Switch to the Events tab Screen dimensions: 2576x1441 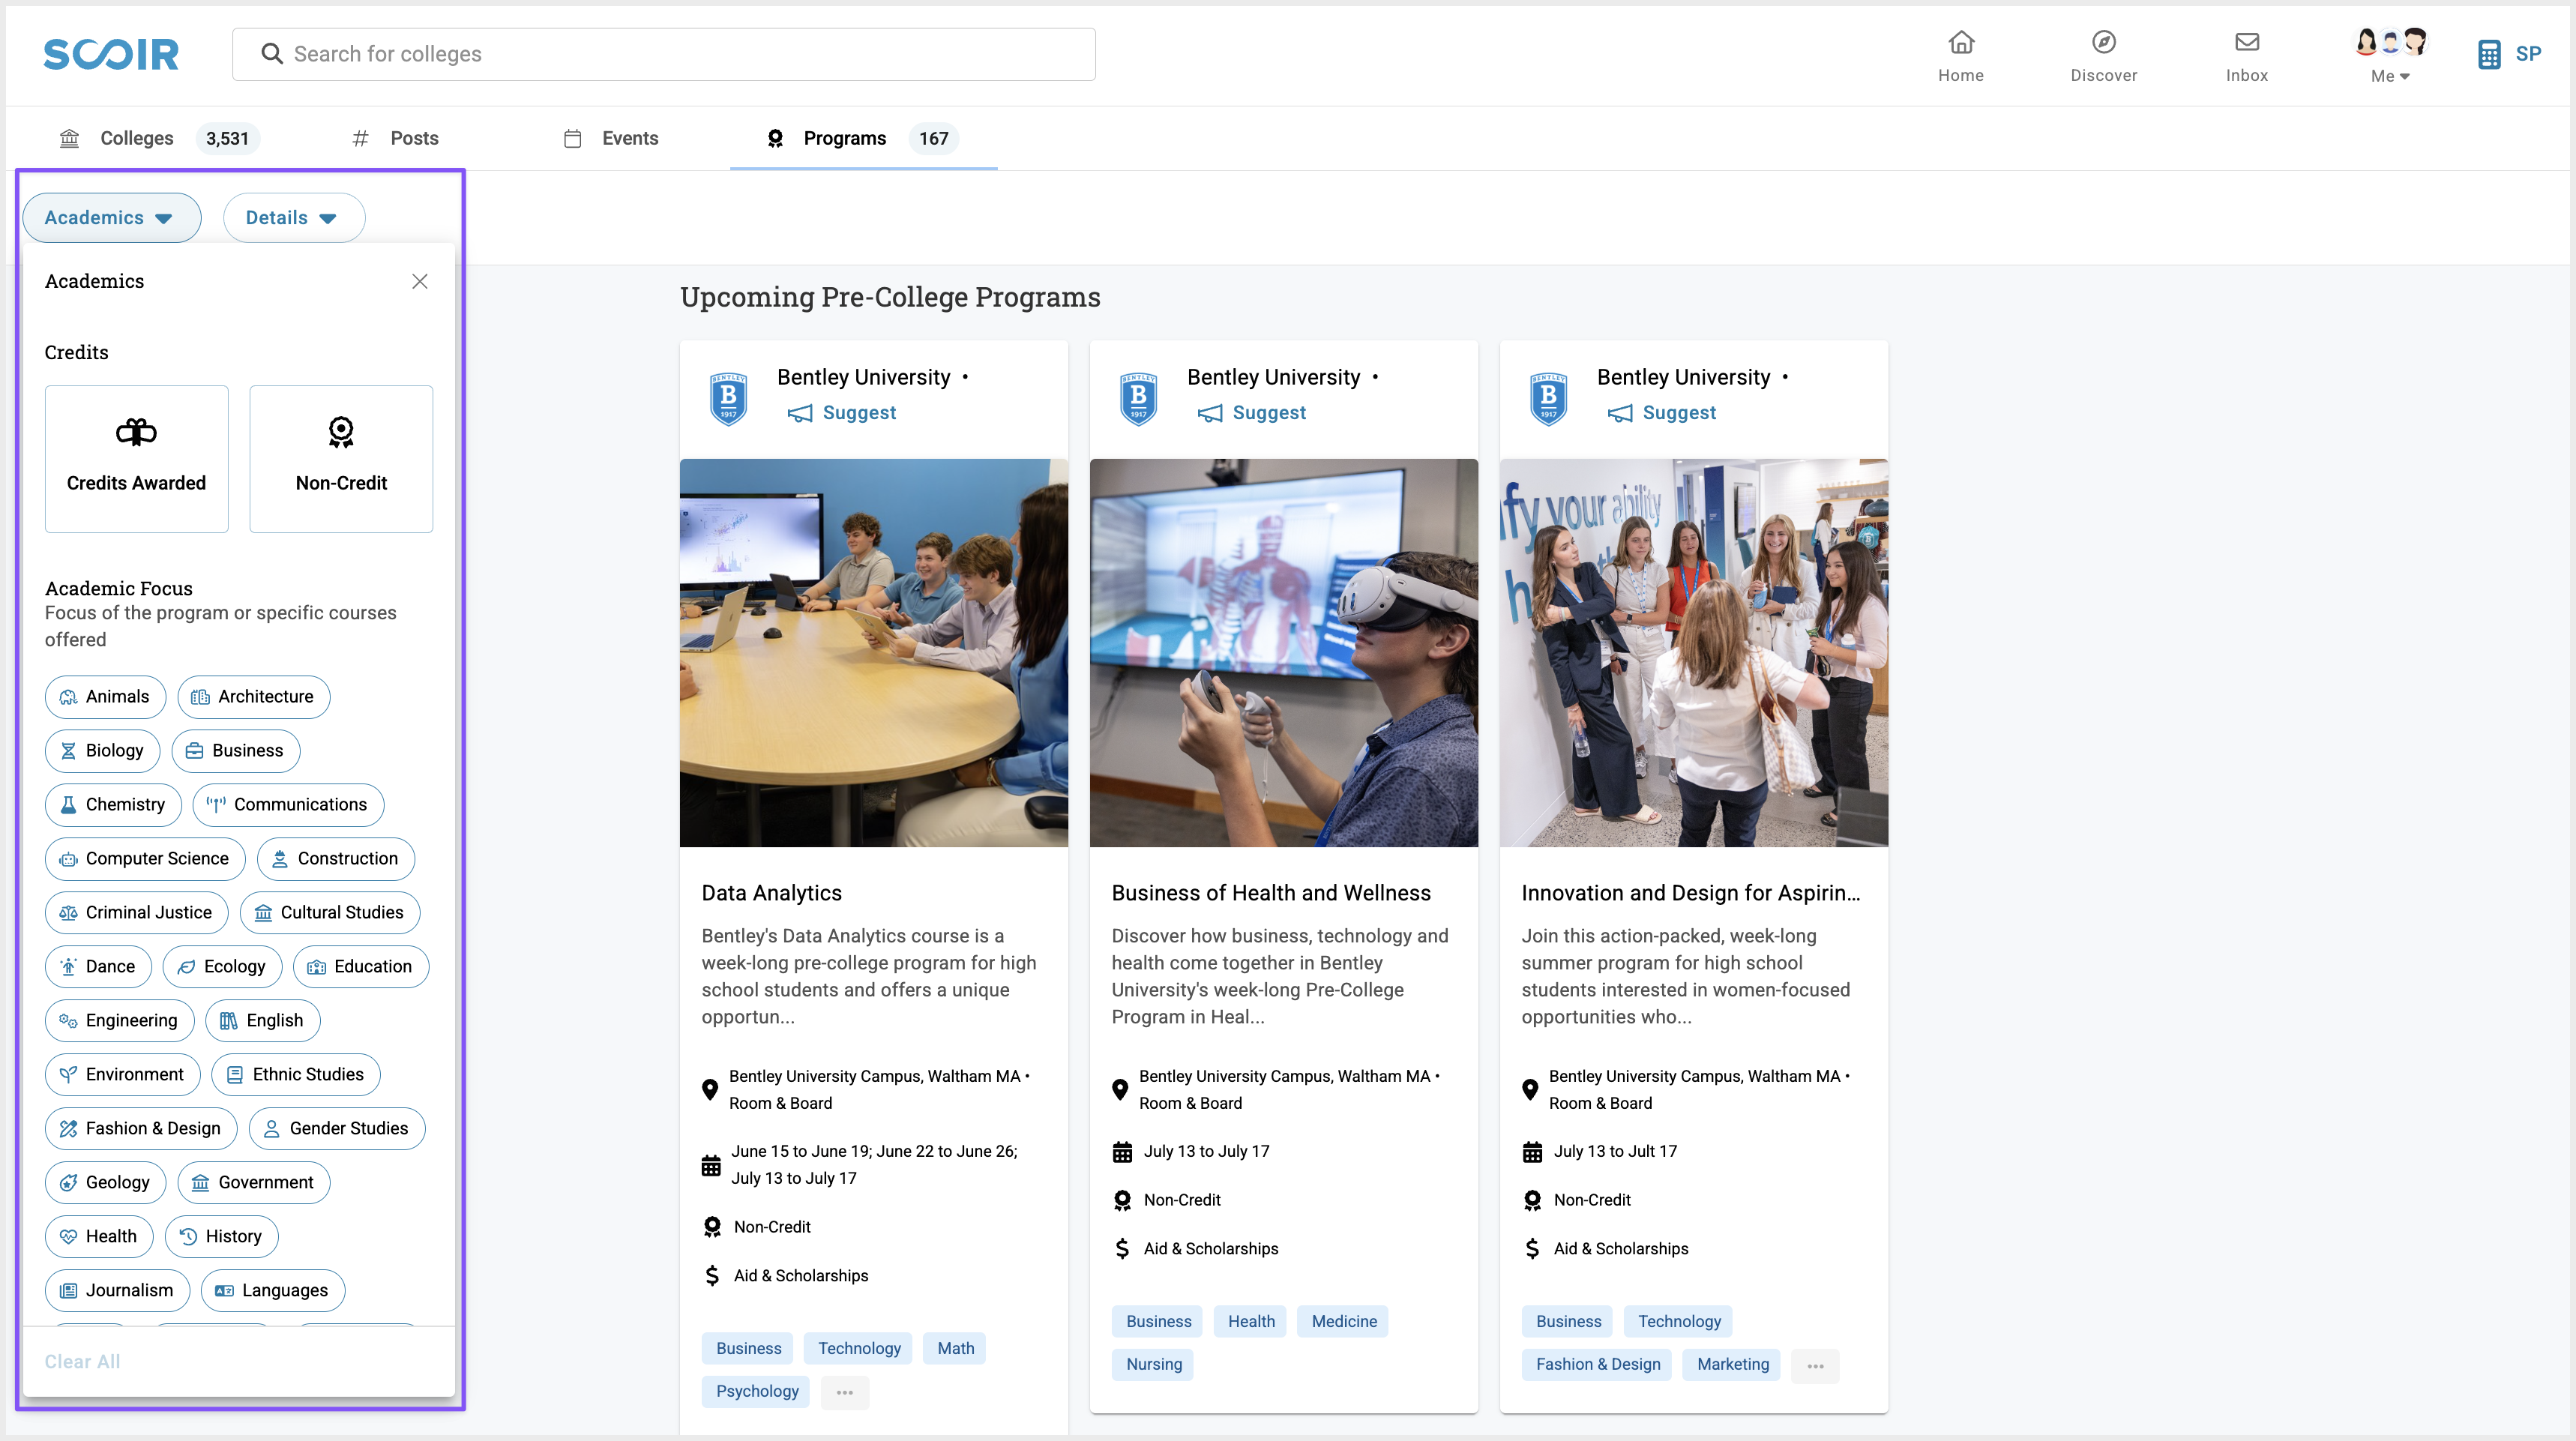tap(629, 138)
